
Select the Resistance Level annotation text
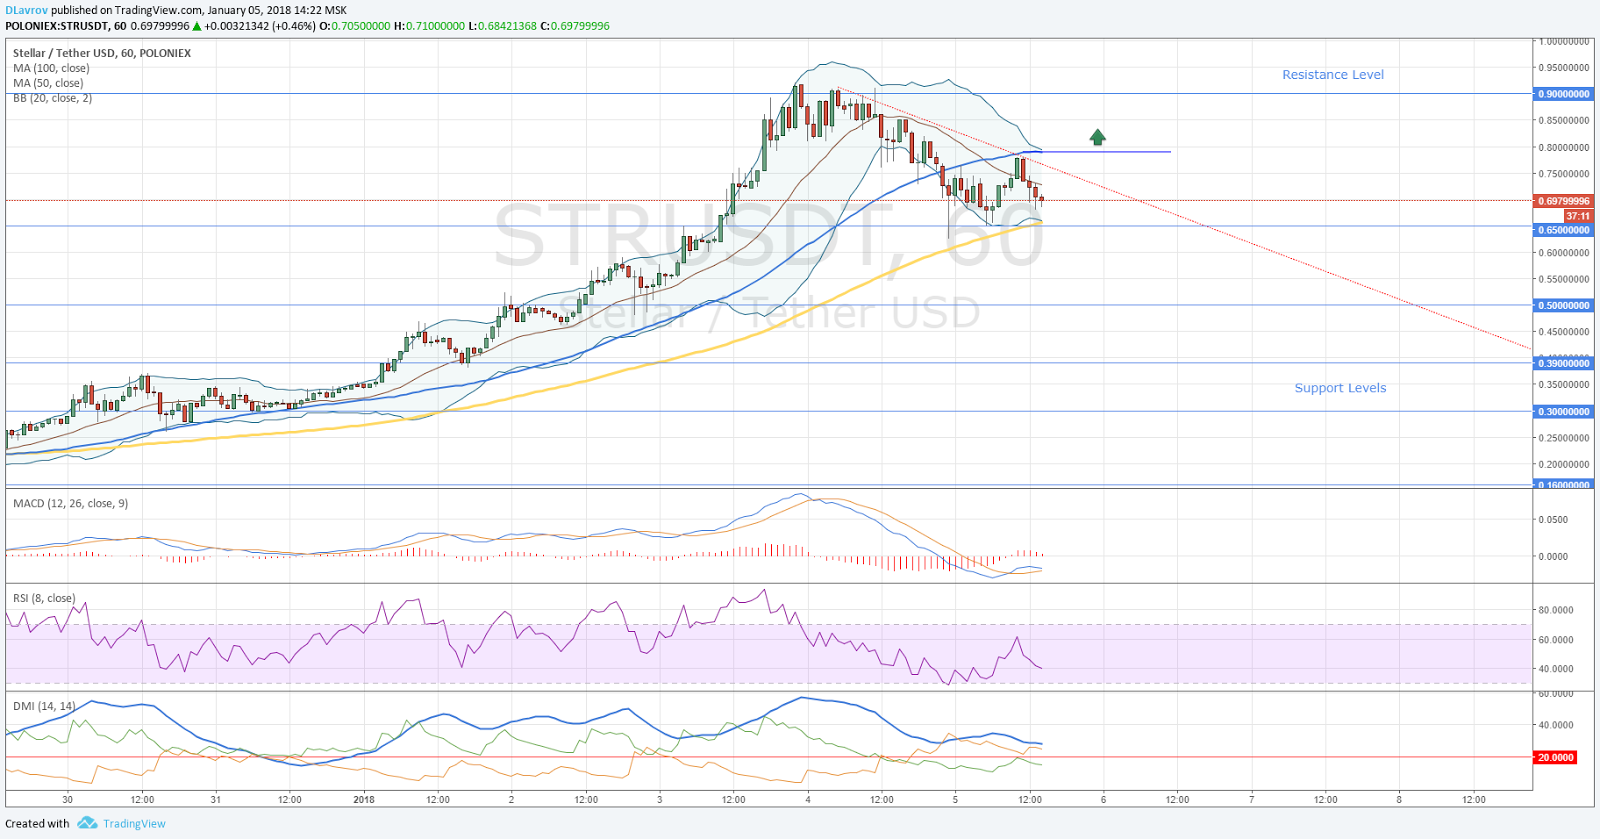(1333, 75)
